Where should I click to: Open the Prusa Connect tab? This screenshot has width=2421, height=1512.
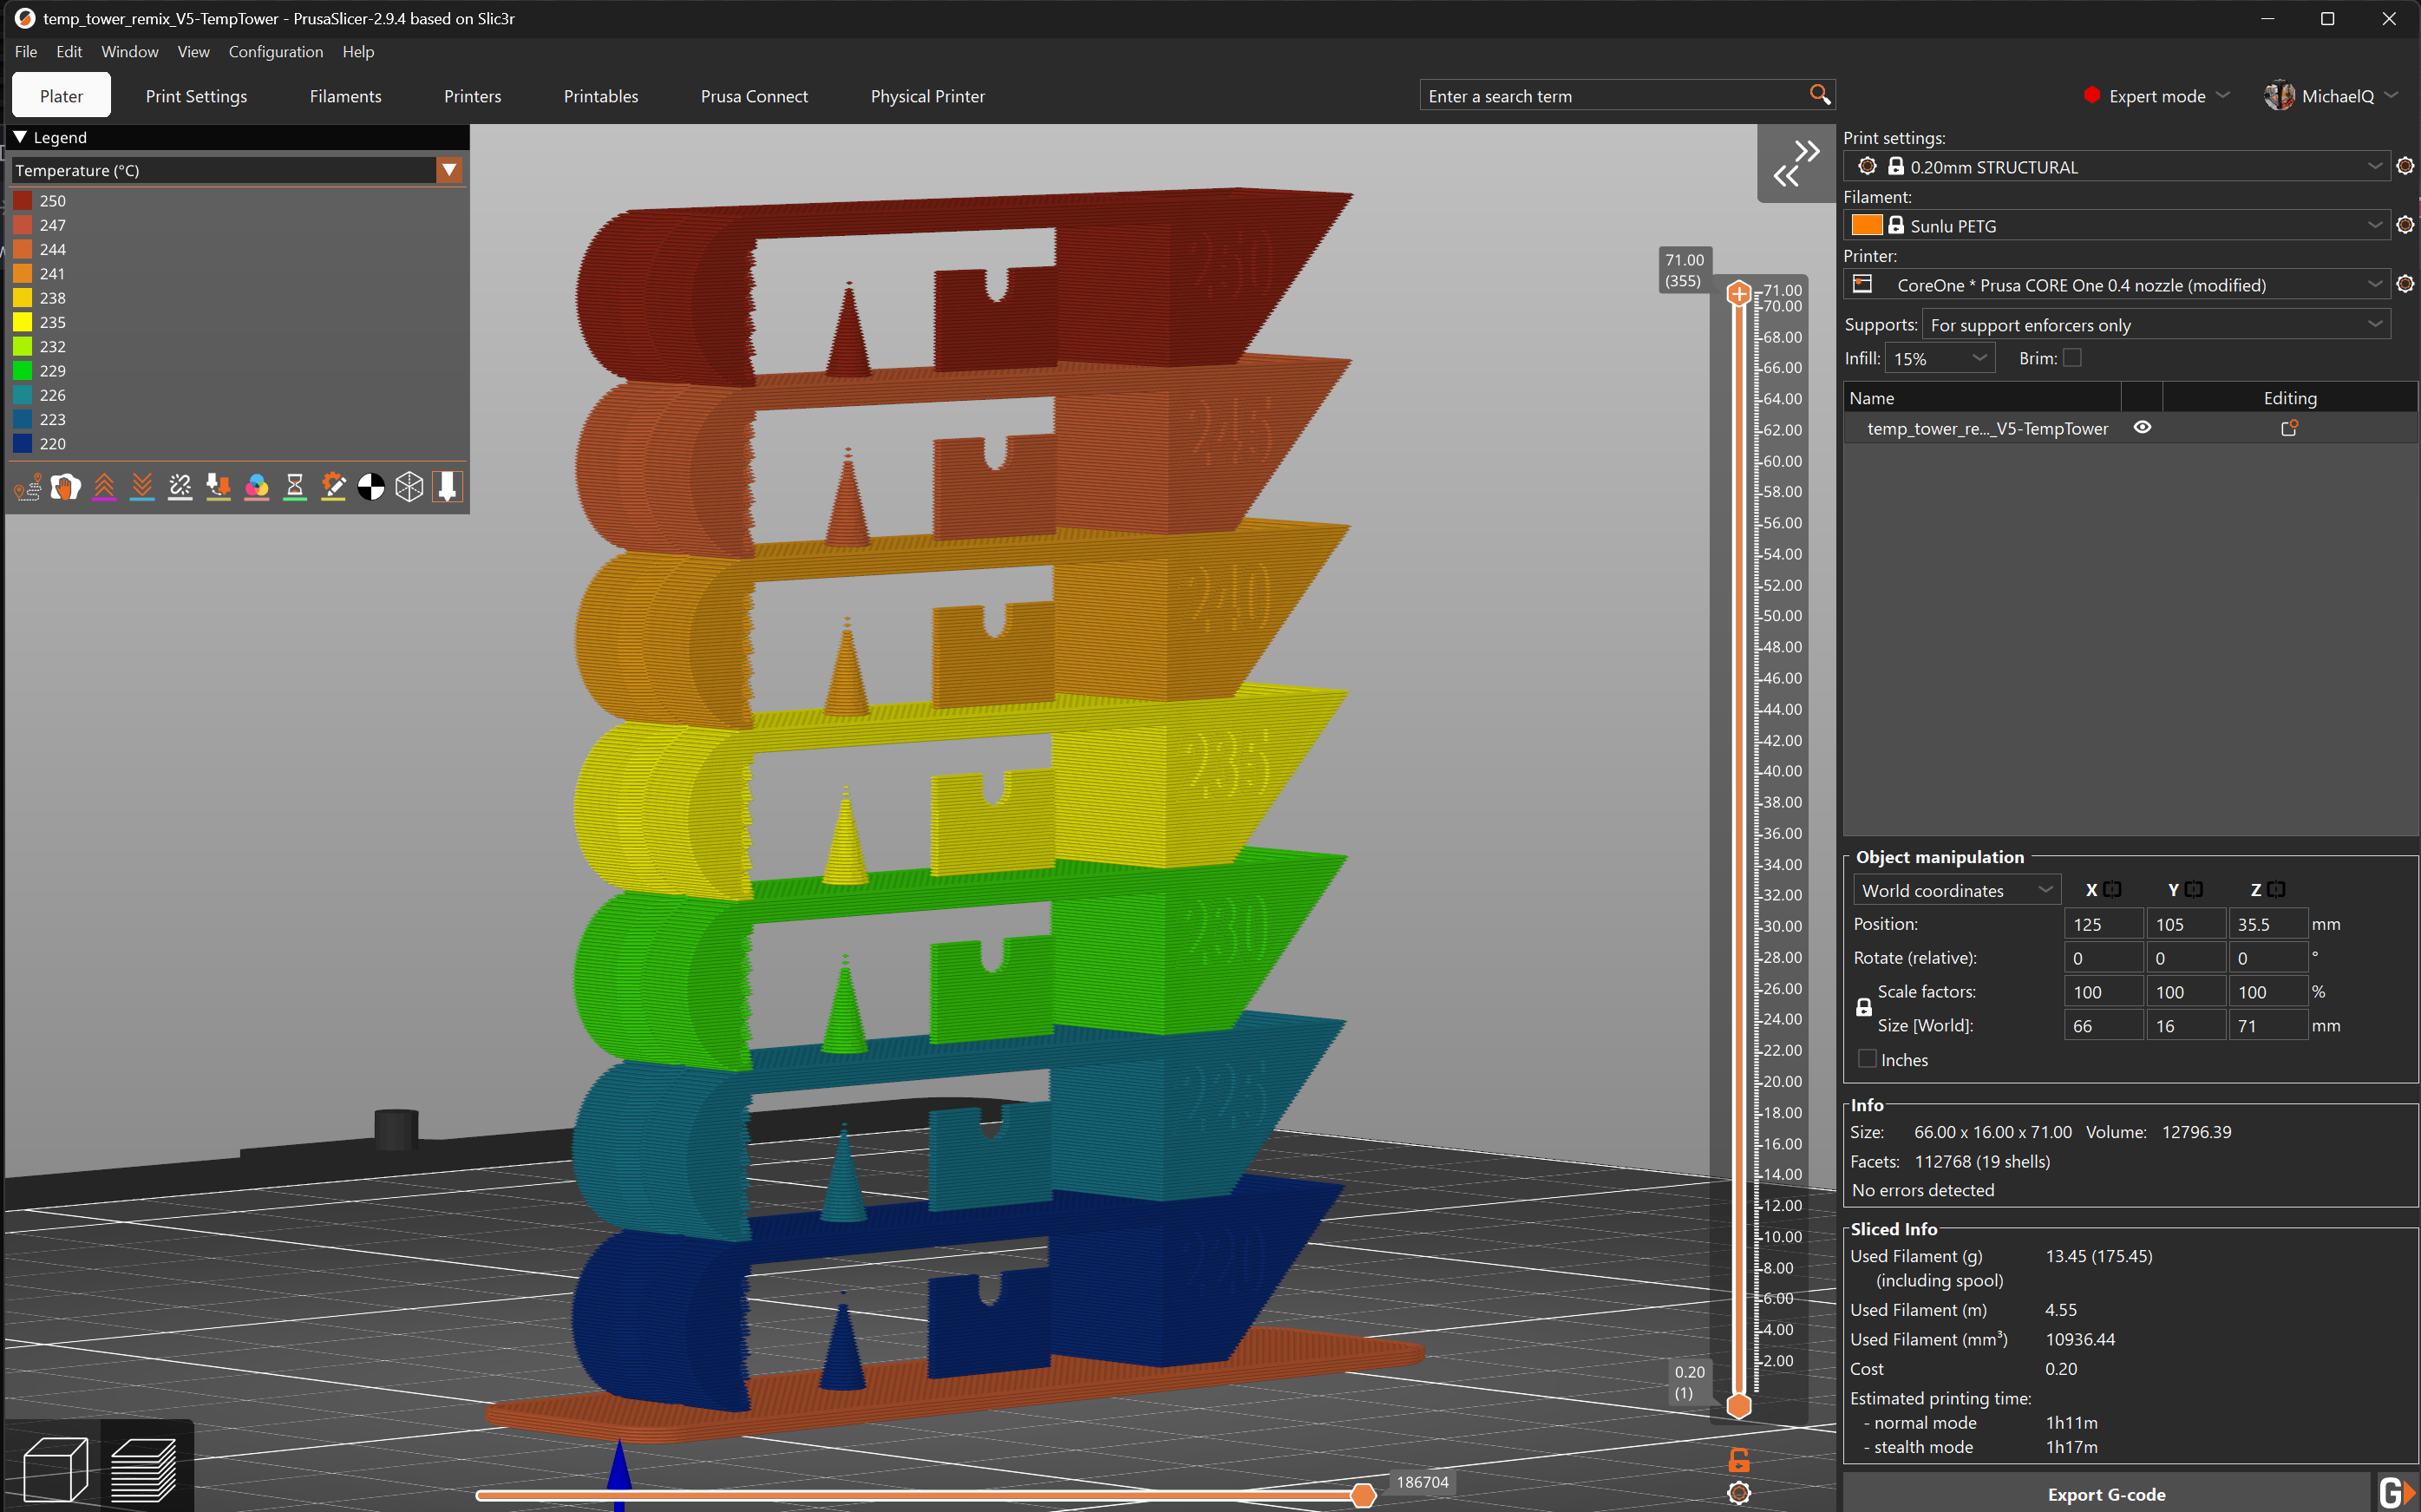coord(754,96)
